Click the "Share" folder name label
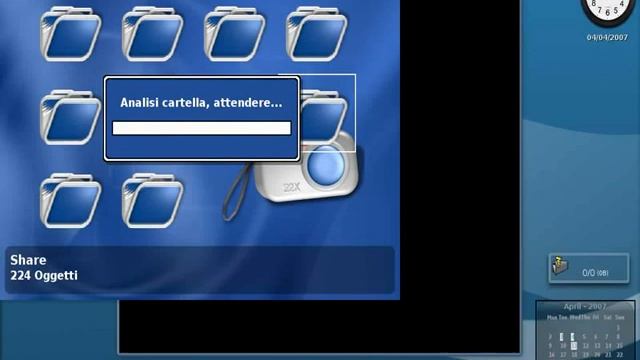This screenshot has height=360, width=640. click(x=28, y=260)
